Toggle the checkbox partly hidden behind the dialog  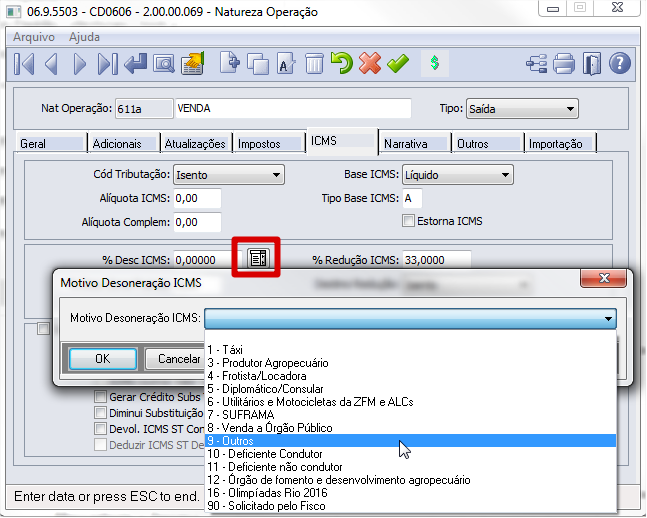point(43,329)
